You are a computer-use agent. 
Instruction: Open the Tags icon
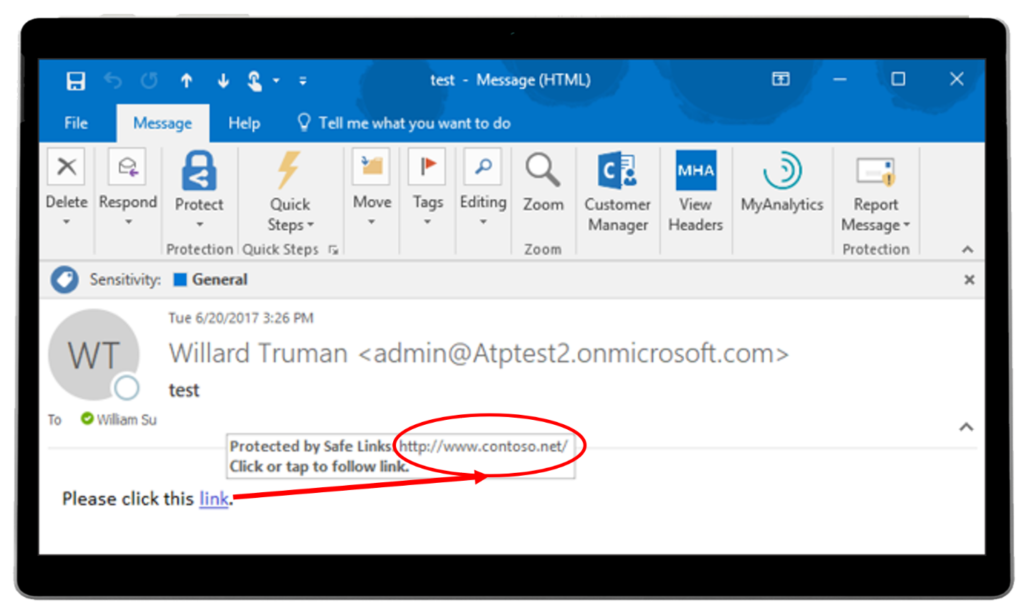tap(427, 166)
